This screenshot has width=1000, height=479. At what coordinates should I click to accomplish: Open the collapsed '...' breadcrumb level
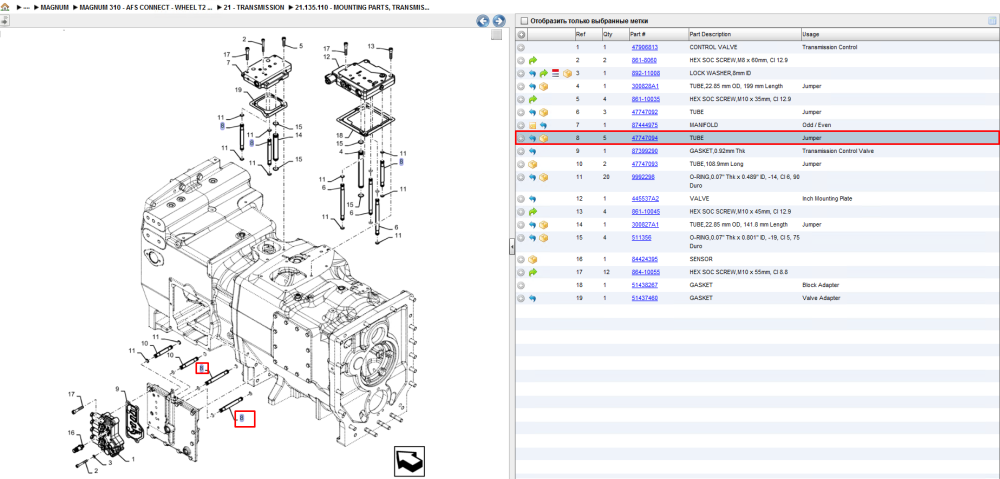click(26, 8)
